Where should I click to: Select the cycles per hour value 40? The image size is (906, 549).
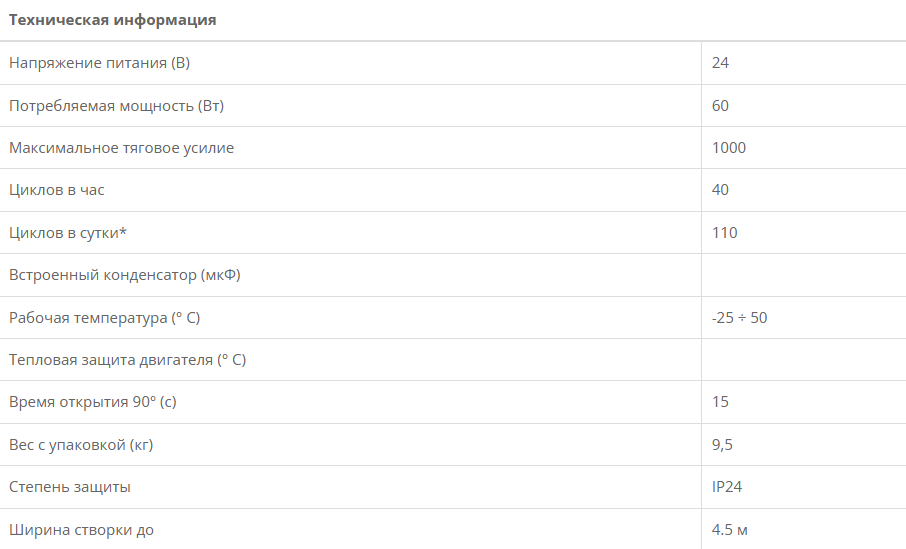click(720, 190)
